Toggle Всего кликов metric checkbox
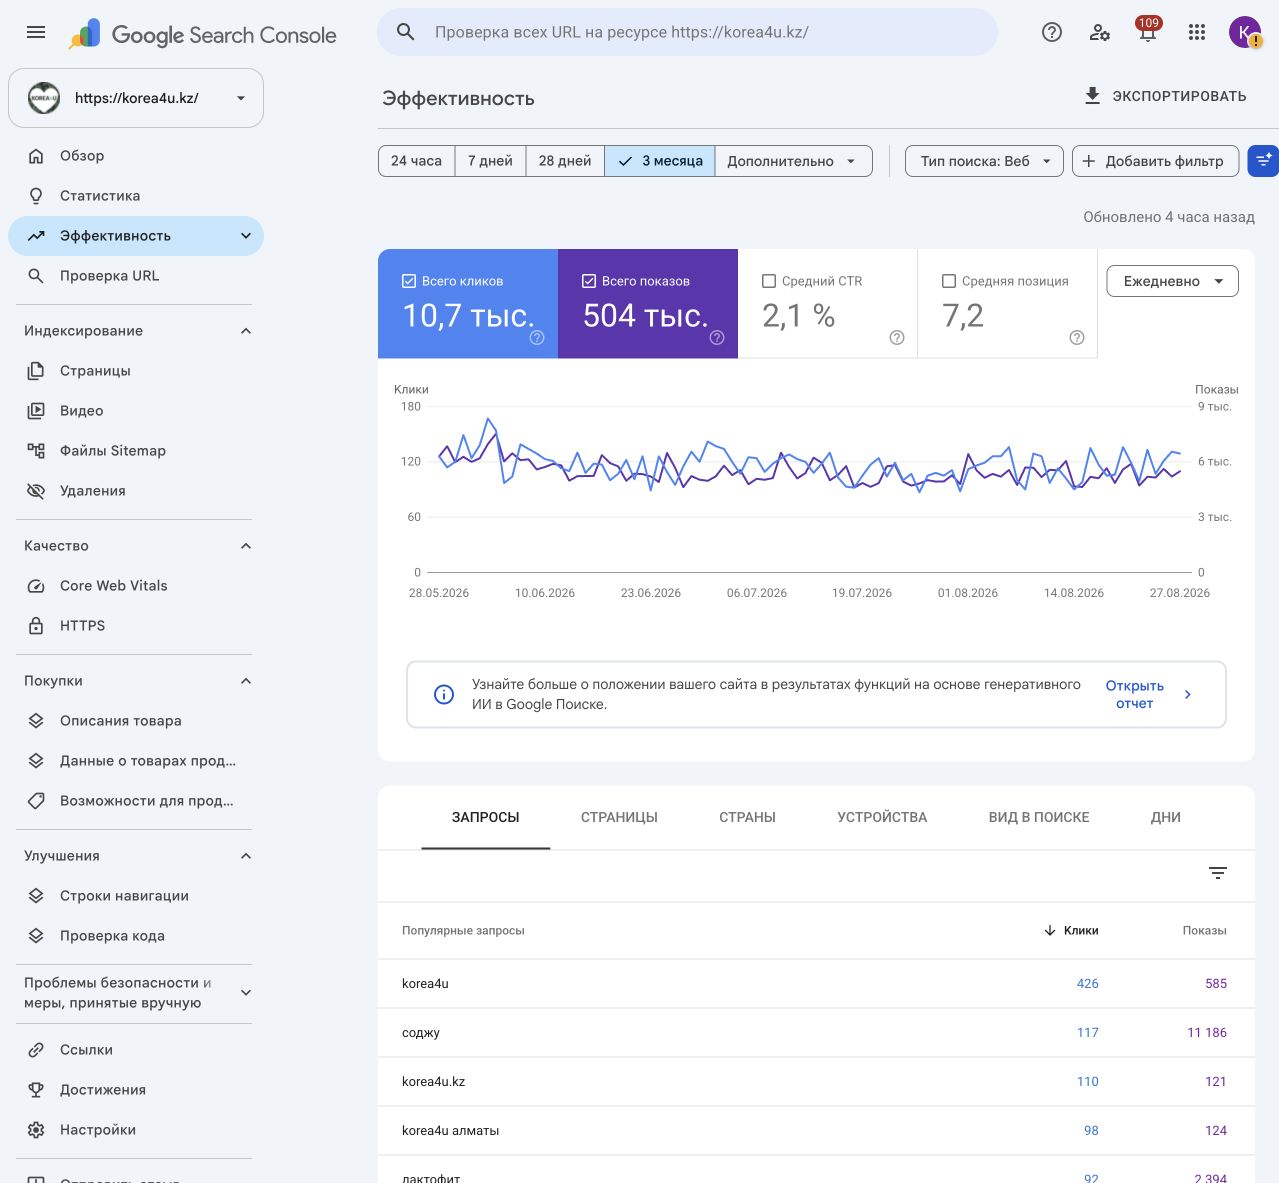 coord(409,281)
